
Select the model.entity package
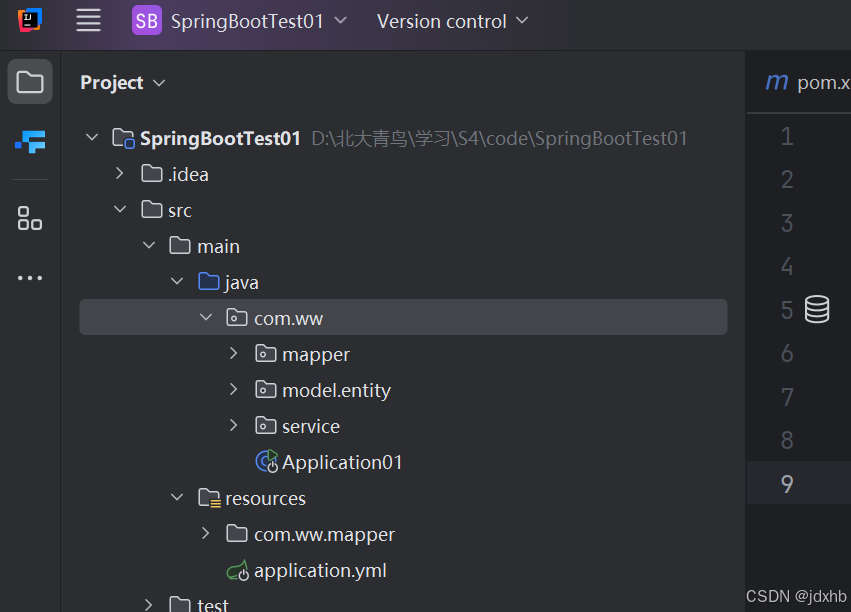(336, 390)
